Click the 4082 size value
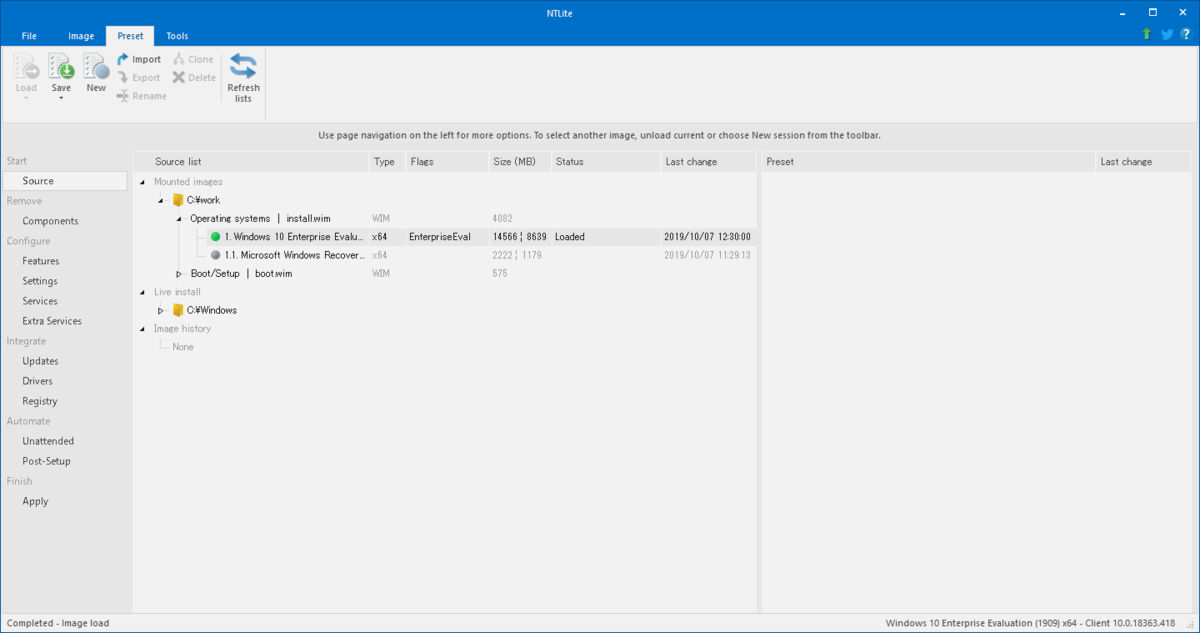The height and width of the screenshot is (633, 1200). coord(503,218)
